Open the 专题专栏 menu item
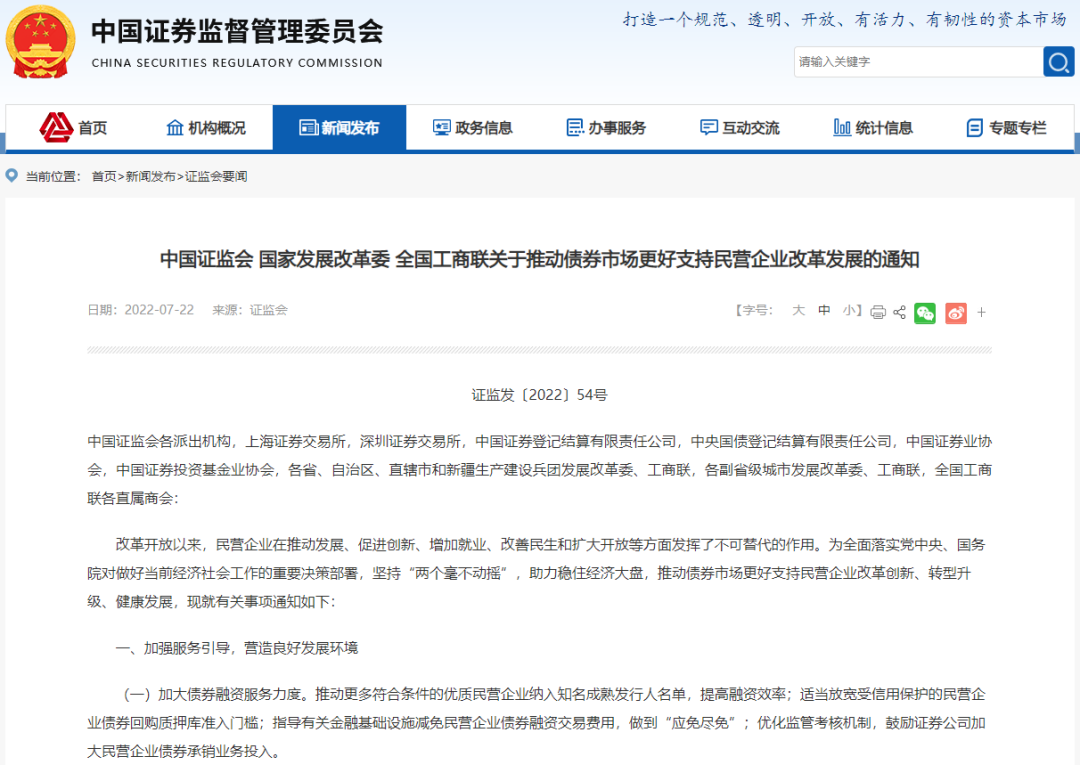 tap(1010, 127)
